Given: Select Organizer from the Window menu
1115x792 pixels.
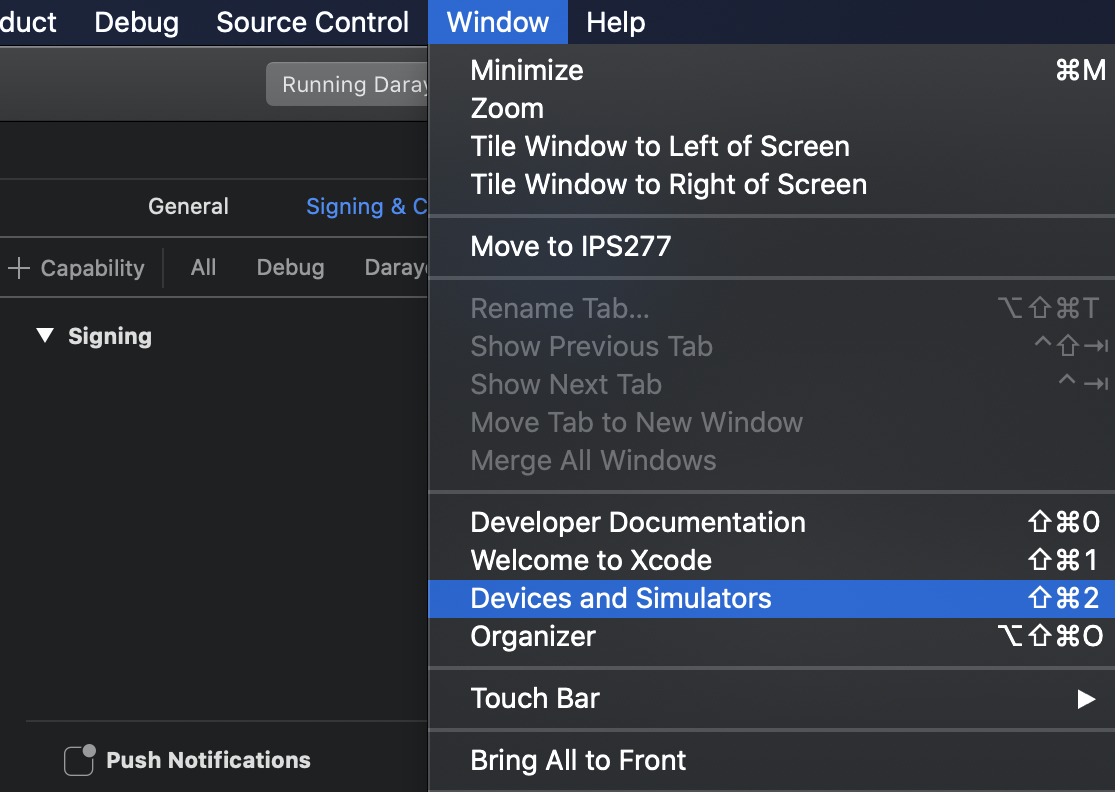Looking at the screenshot, I should [x=533, y=636].
